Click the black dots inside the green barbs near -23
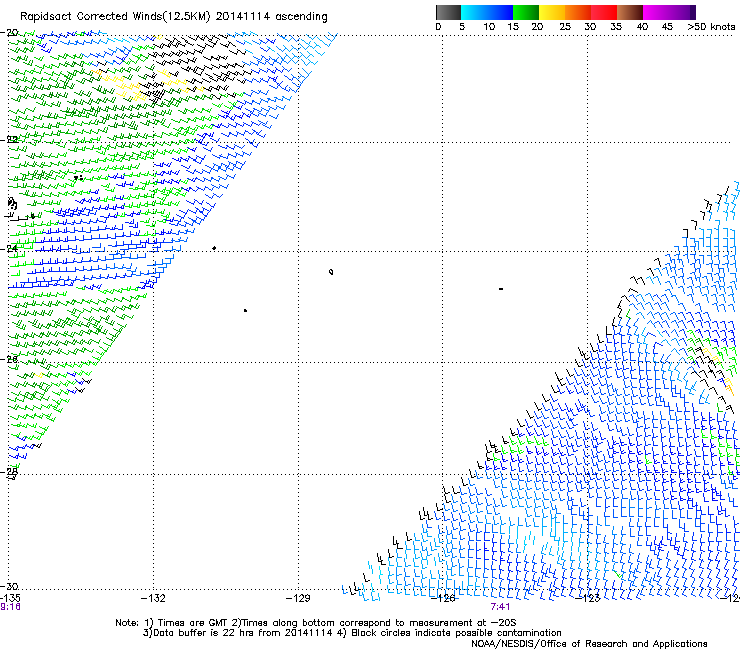Viewport: 740px width, 650px height. click(x=78, y=177)
